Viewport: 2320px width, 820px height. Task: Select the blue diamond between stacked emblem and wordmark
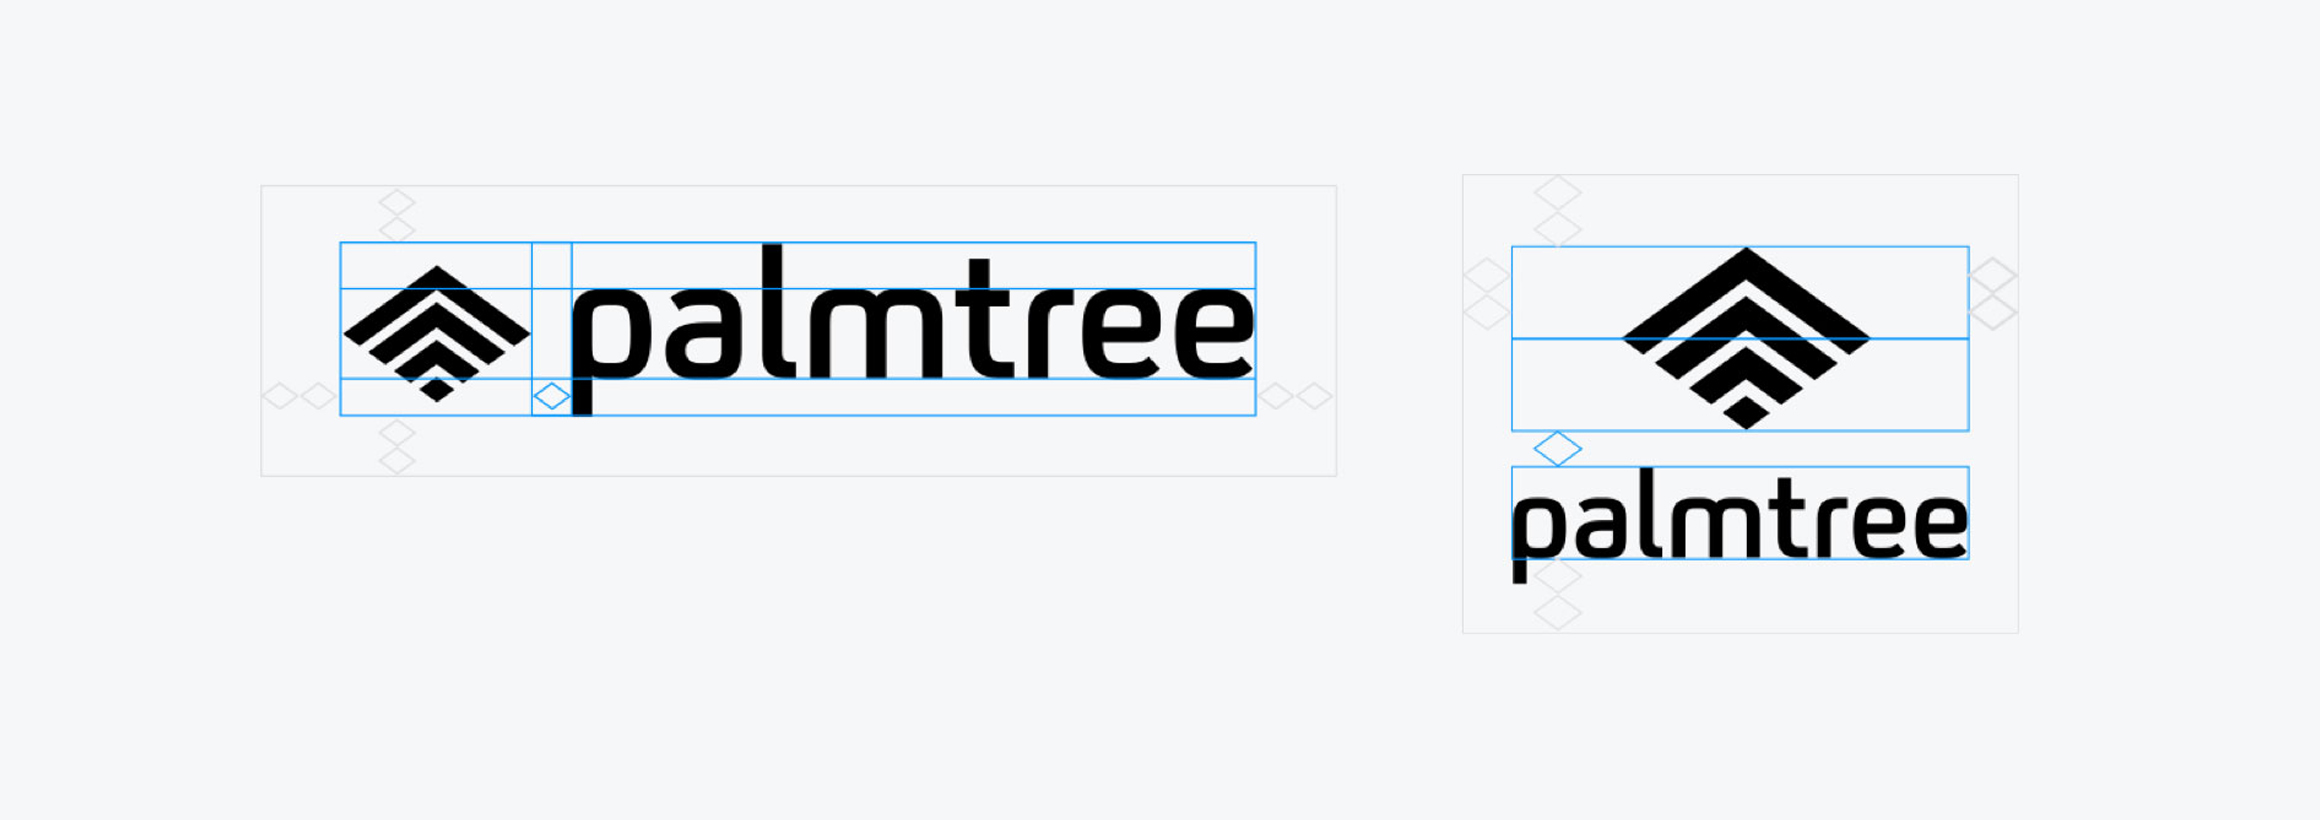[1557, 449]
